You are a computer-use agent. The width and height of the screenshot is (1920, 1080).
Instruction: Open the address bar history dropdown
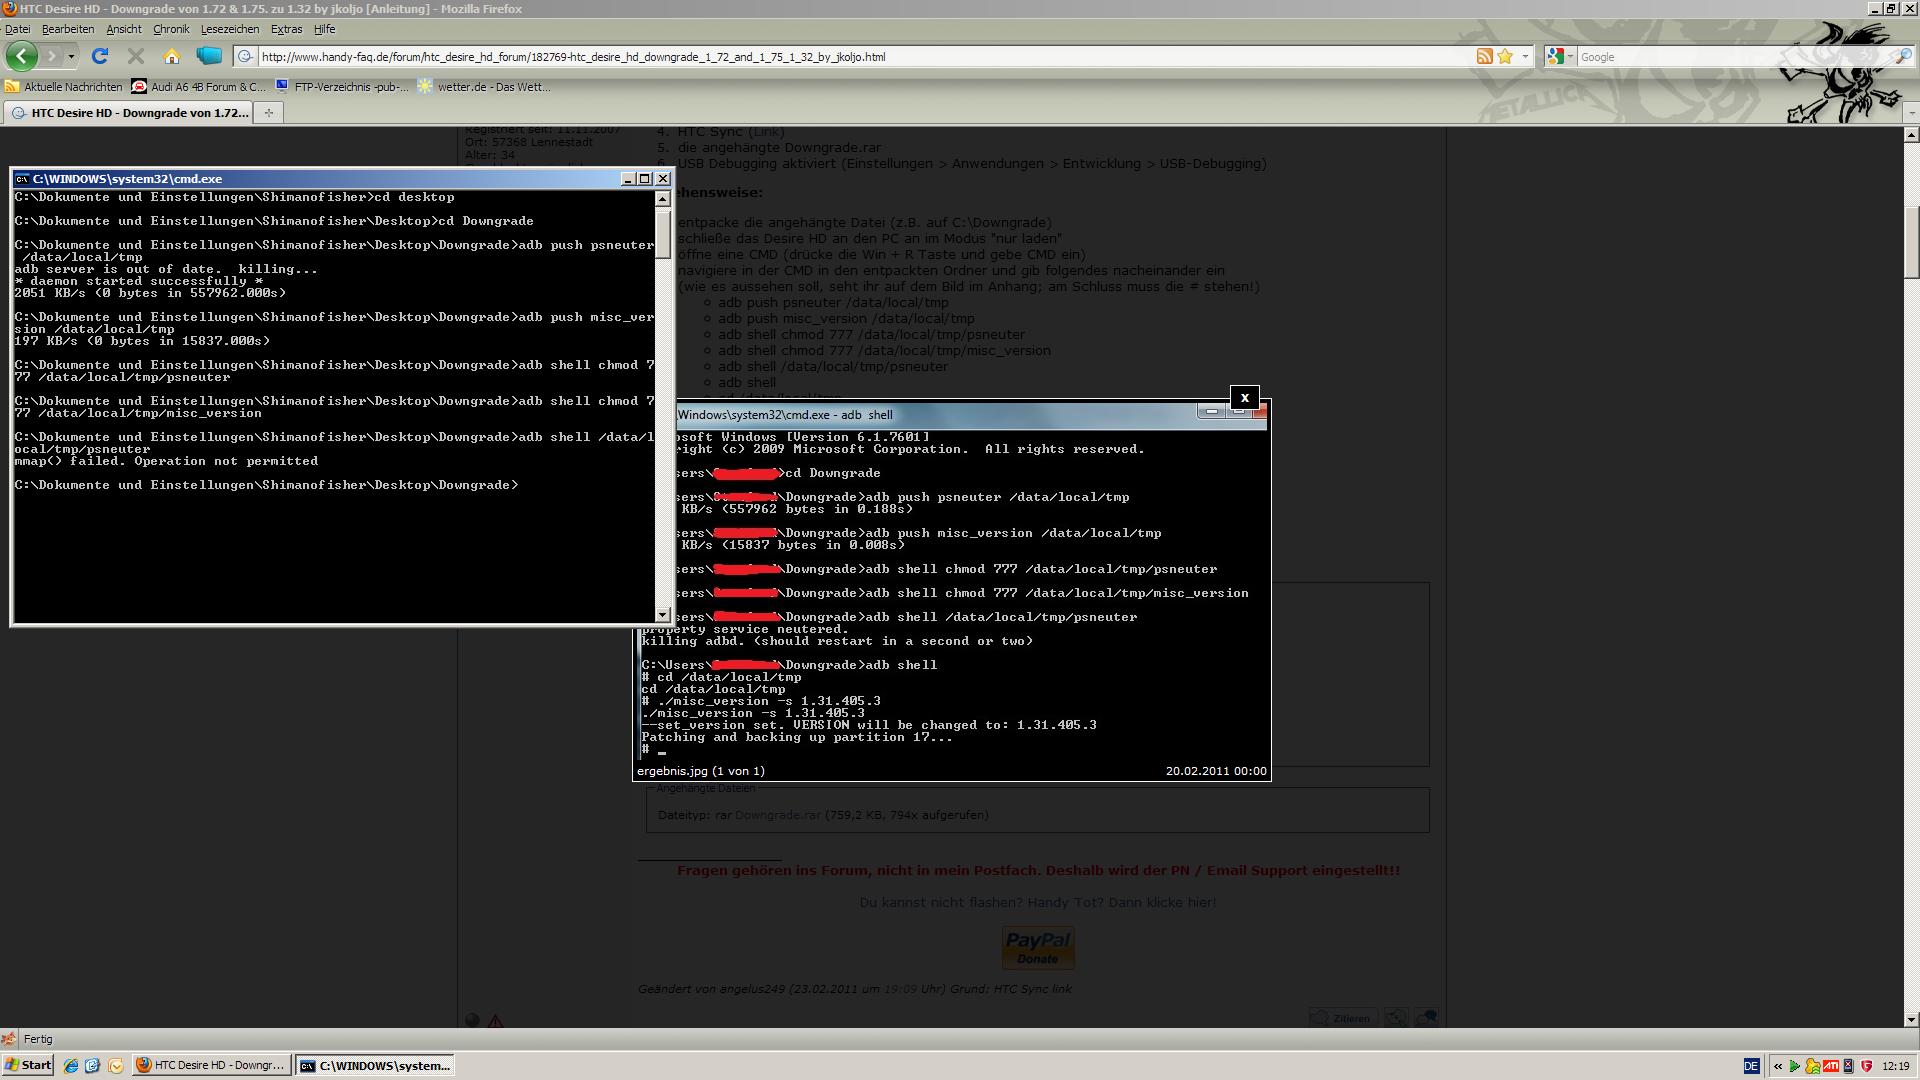(x=1524, y=57)
